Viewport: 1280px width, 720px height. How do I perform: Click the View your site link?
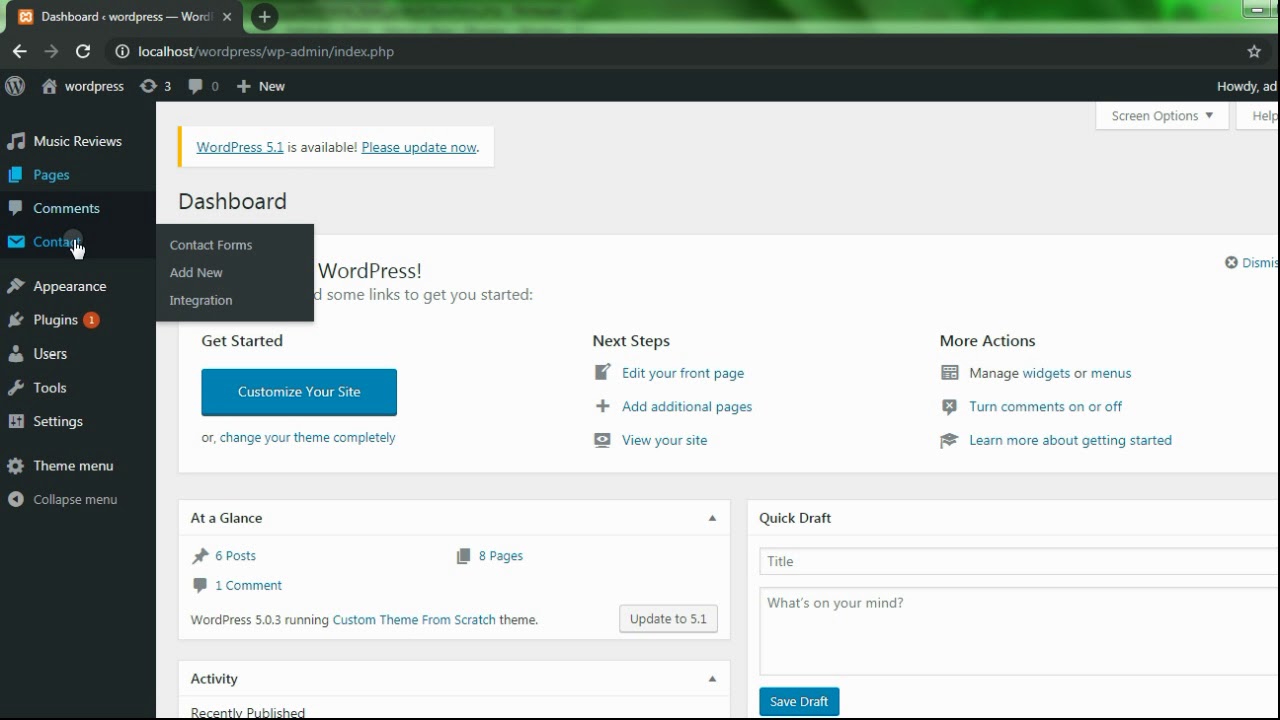664,440
